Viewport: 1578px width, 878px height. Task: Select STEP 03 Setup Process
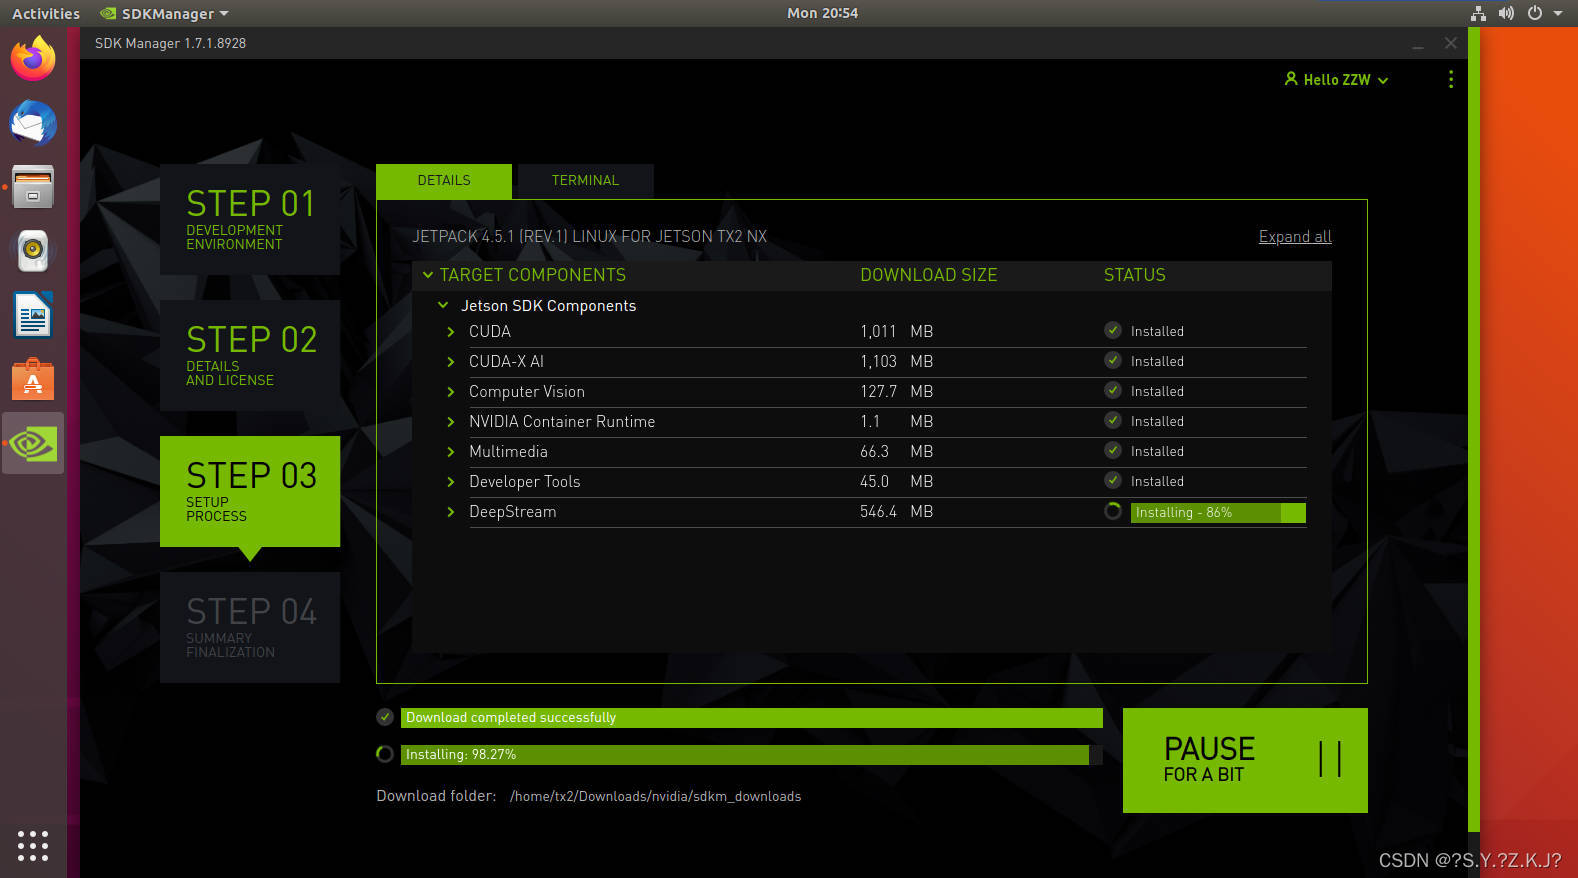pos(250,491)
